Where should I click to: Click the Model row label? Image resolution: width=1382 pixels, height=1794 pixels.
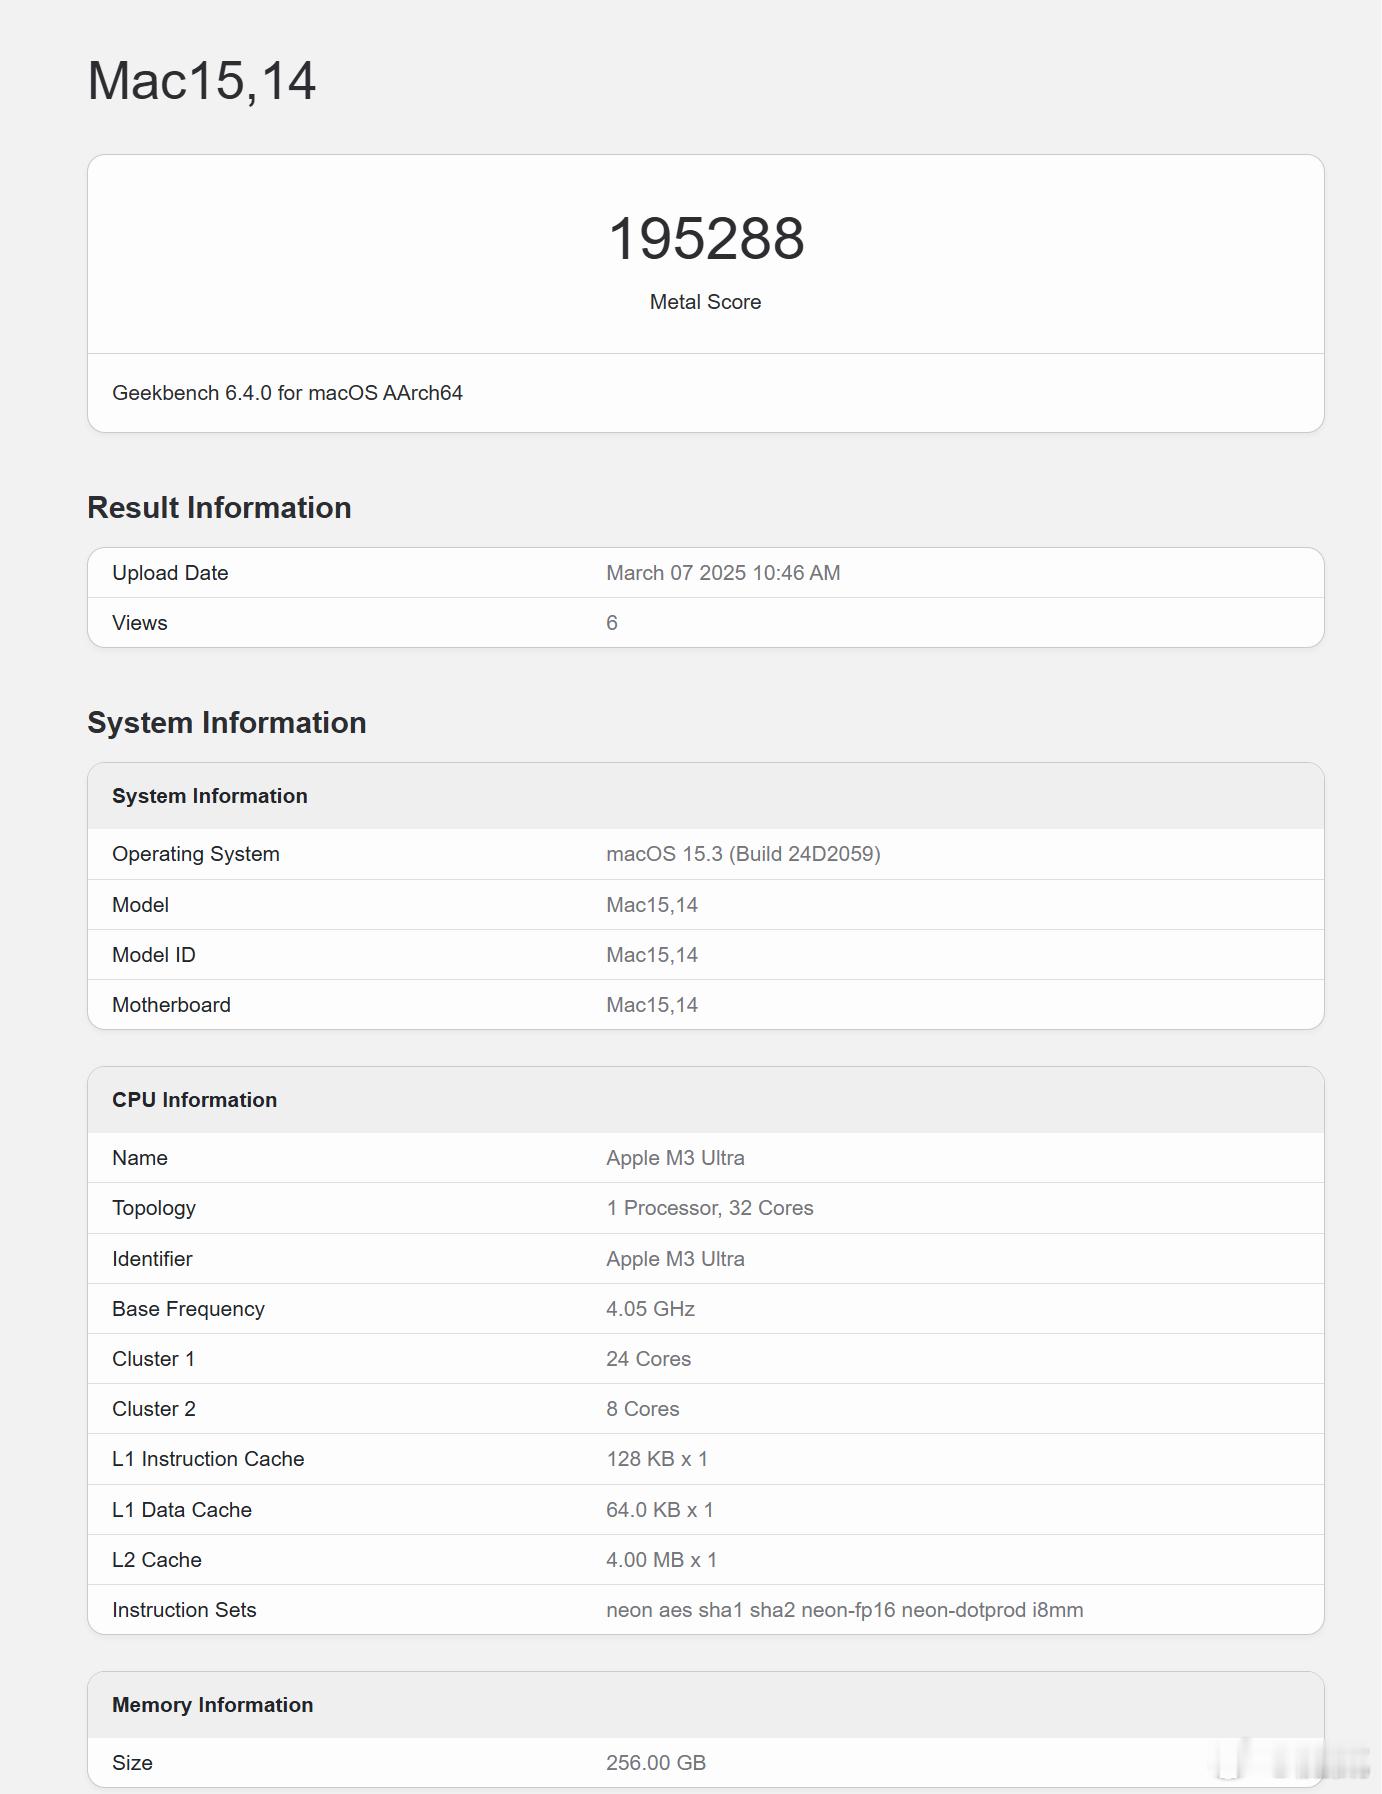[x=140, y=905]
